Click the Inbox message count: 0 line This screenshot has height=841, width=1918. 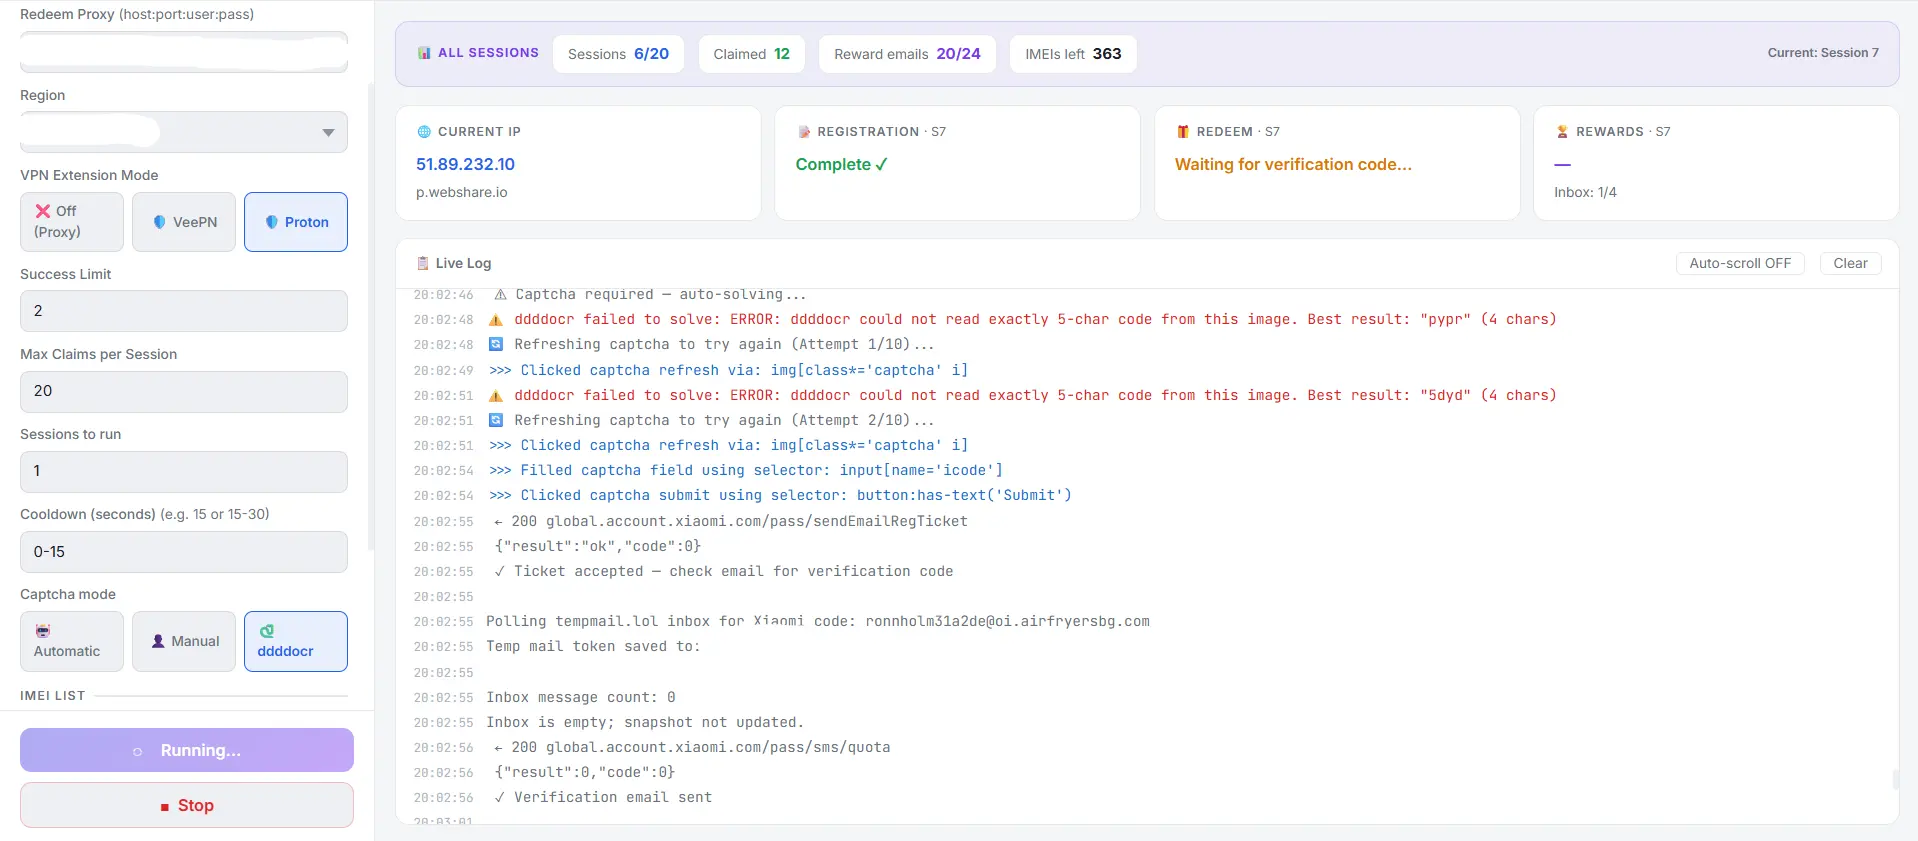(x=581, y=697)
